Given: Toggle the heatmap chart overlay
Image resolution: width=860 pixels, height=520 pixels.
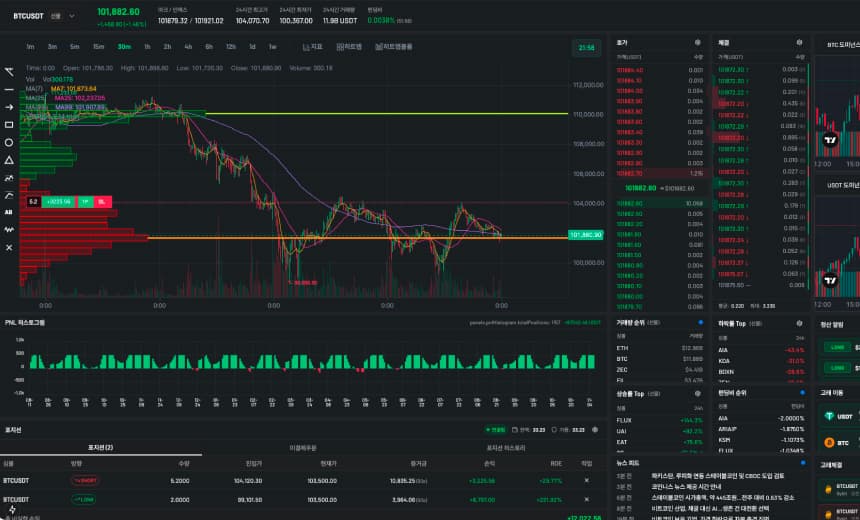Looking at the screenshot, I should [346, 46].
